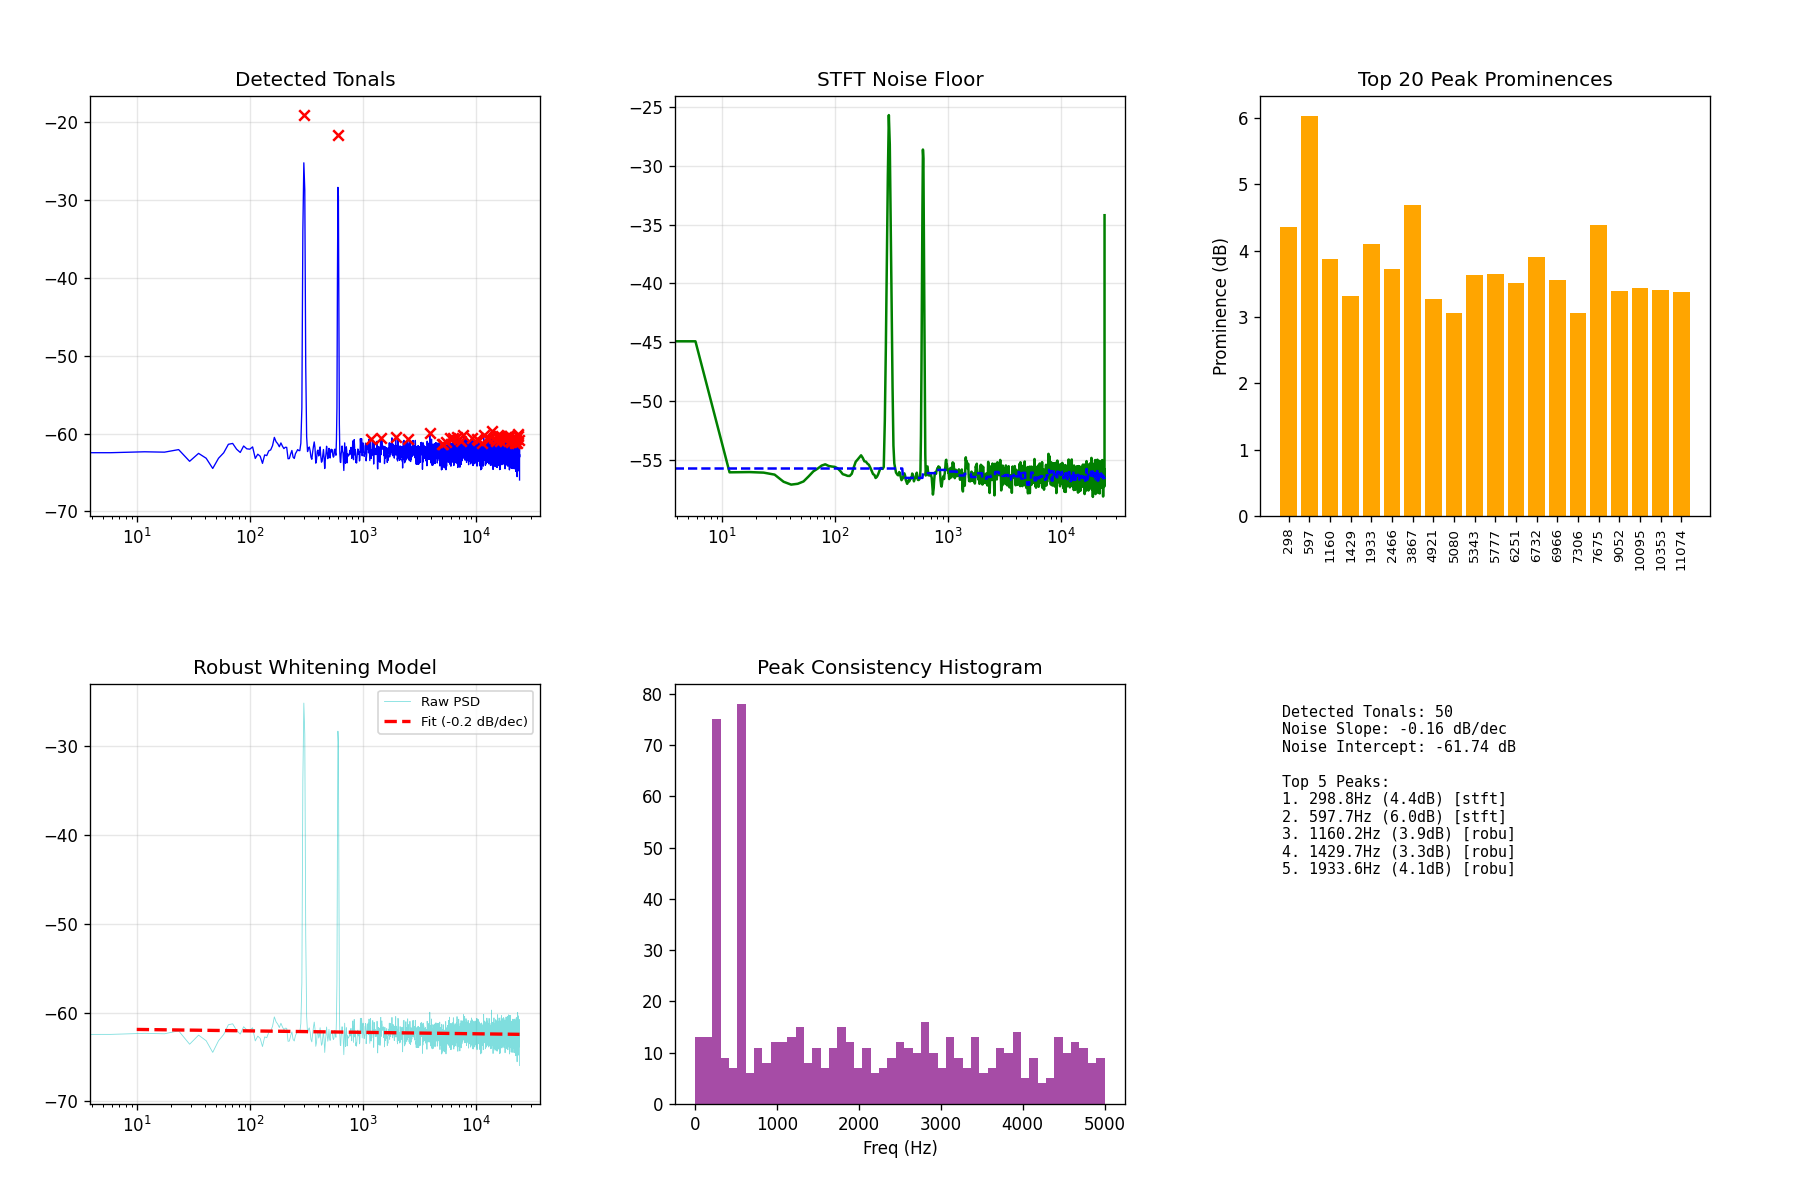Screen dimensions: 1800x1200
Task: Select the bar for 3867 Hz prominence
Action: coord(1415,360)
